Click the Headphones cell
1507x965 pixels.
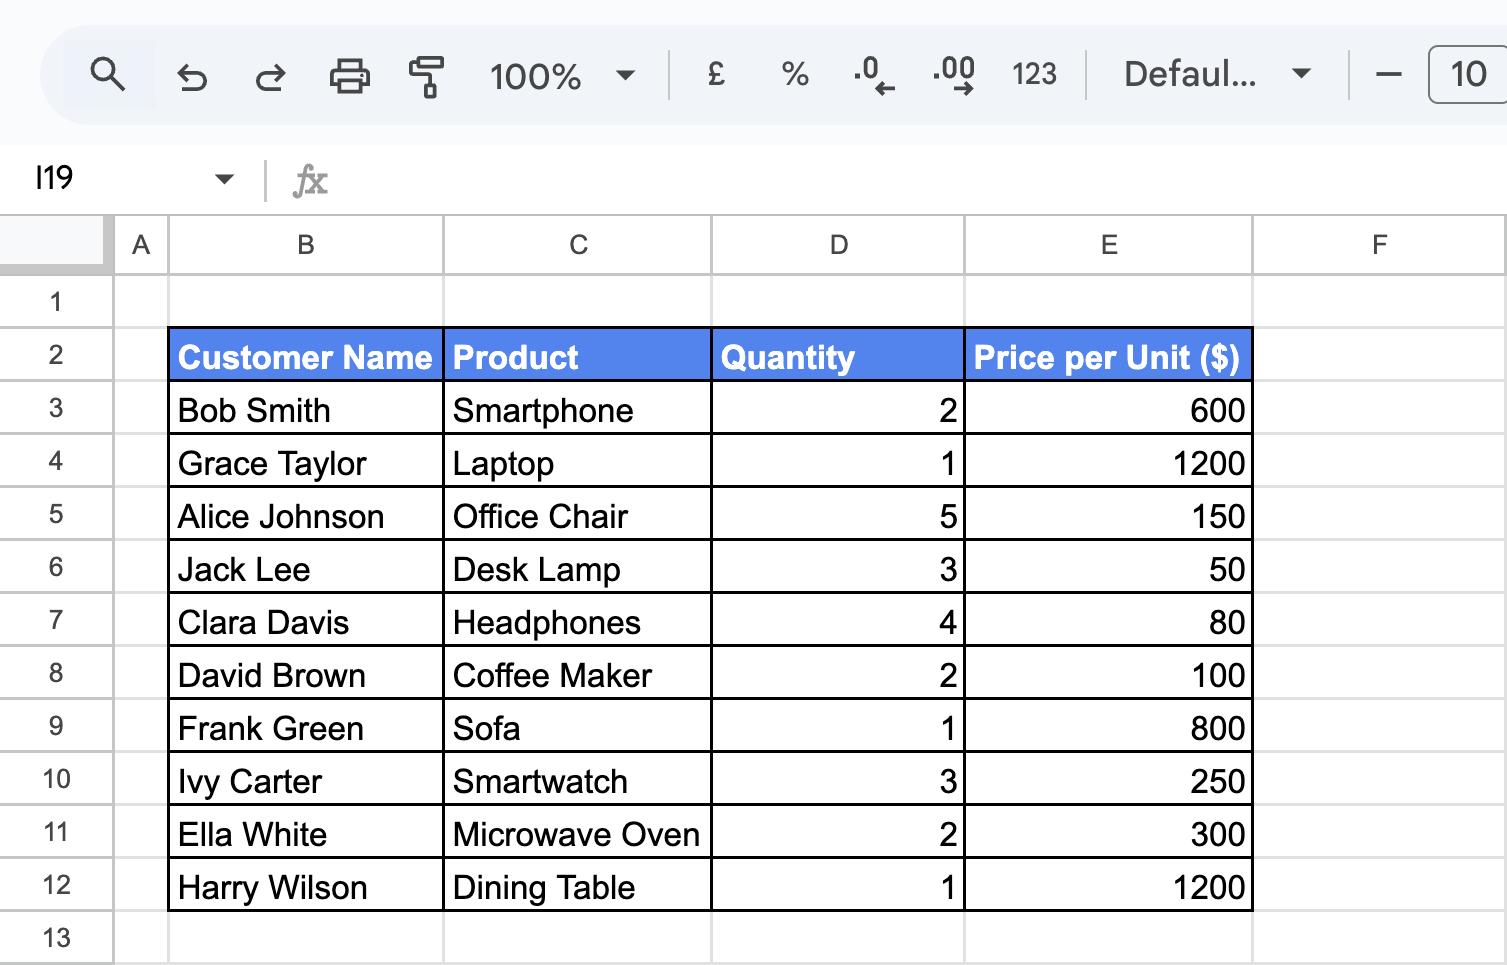coord(578,620)
